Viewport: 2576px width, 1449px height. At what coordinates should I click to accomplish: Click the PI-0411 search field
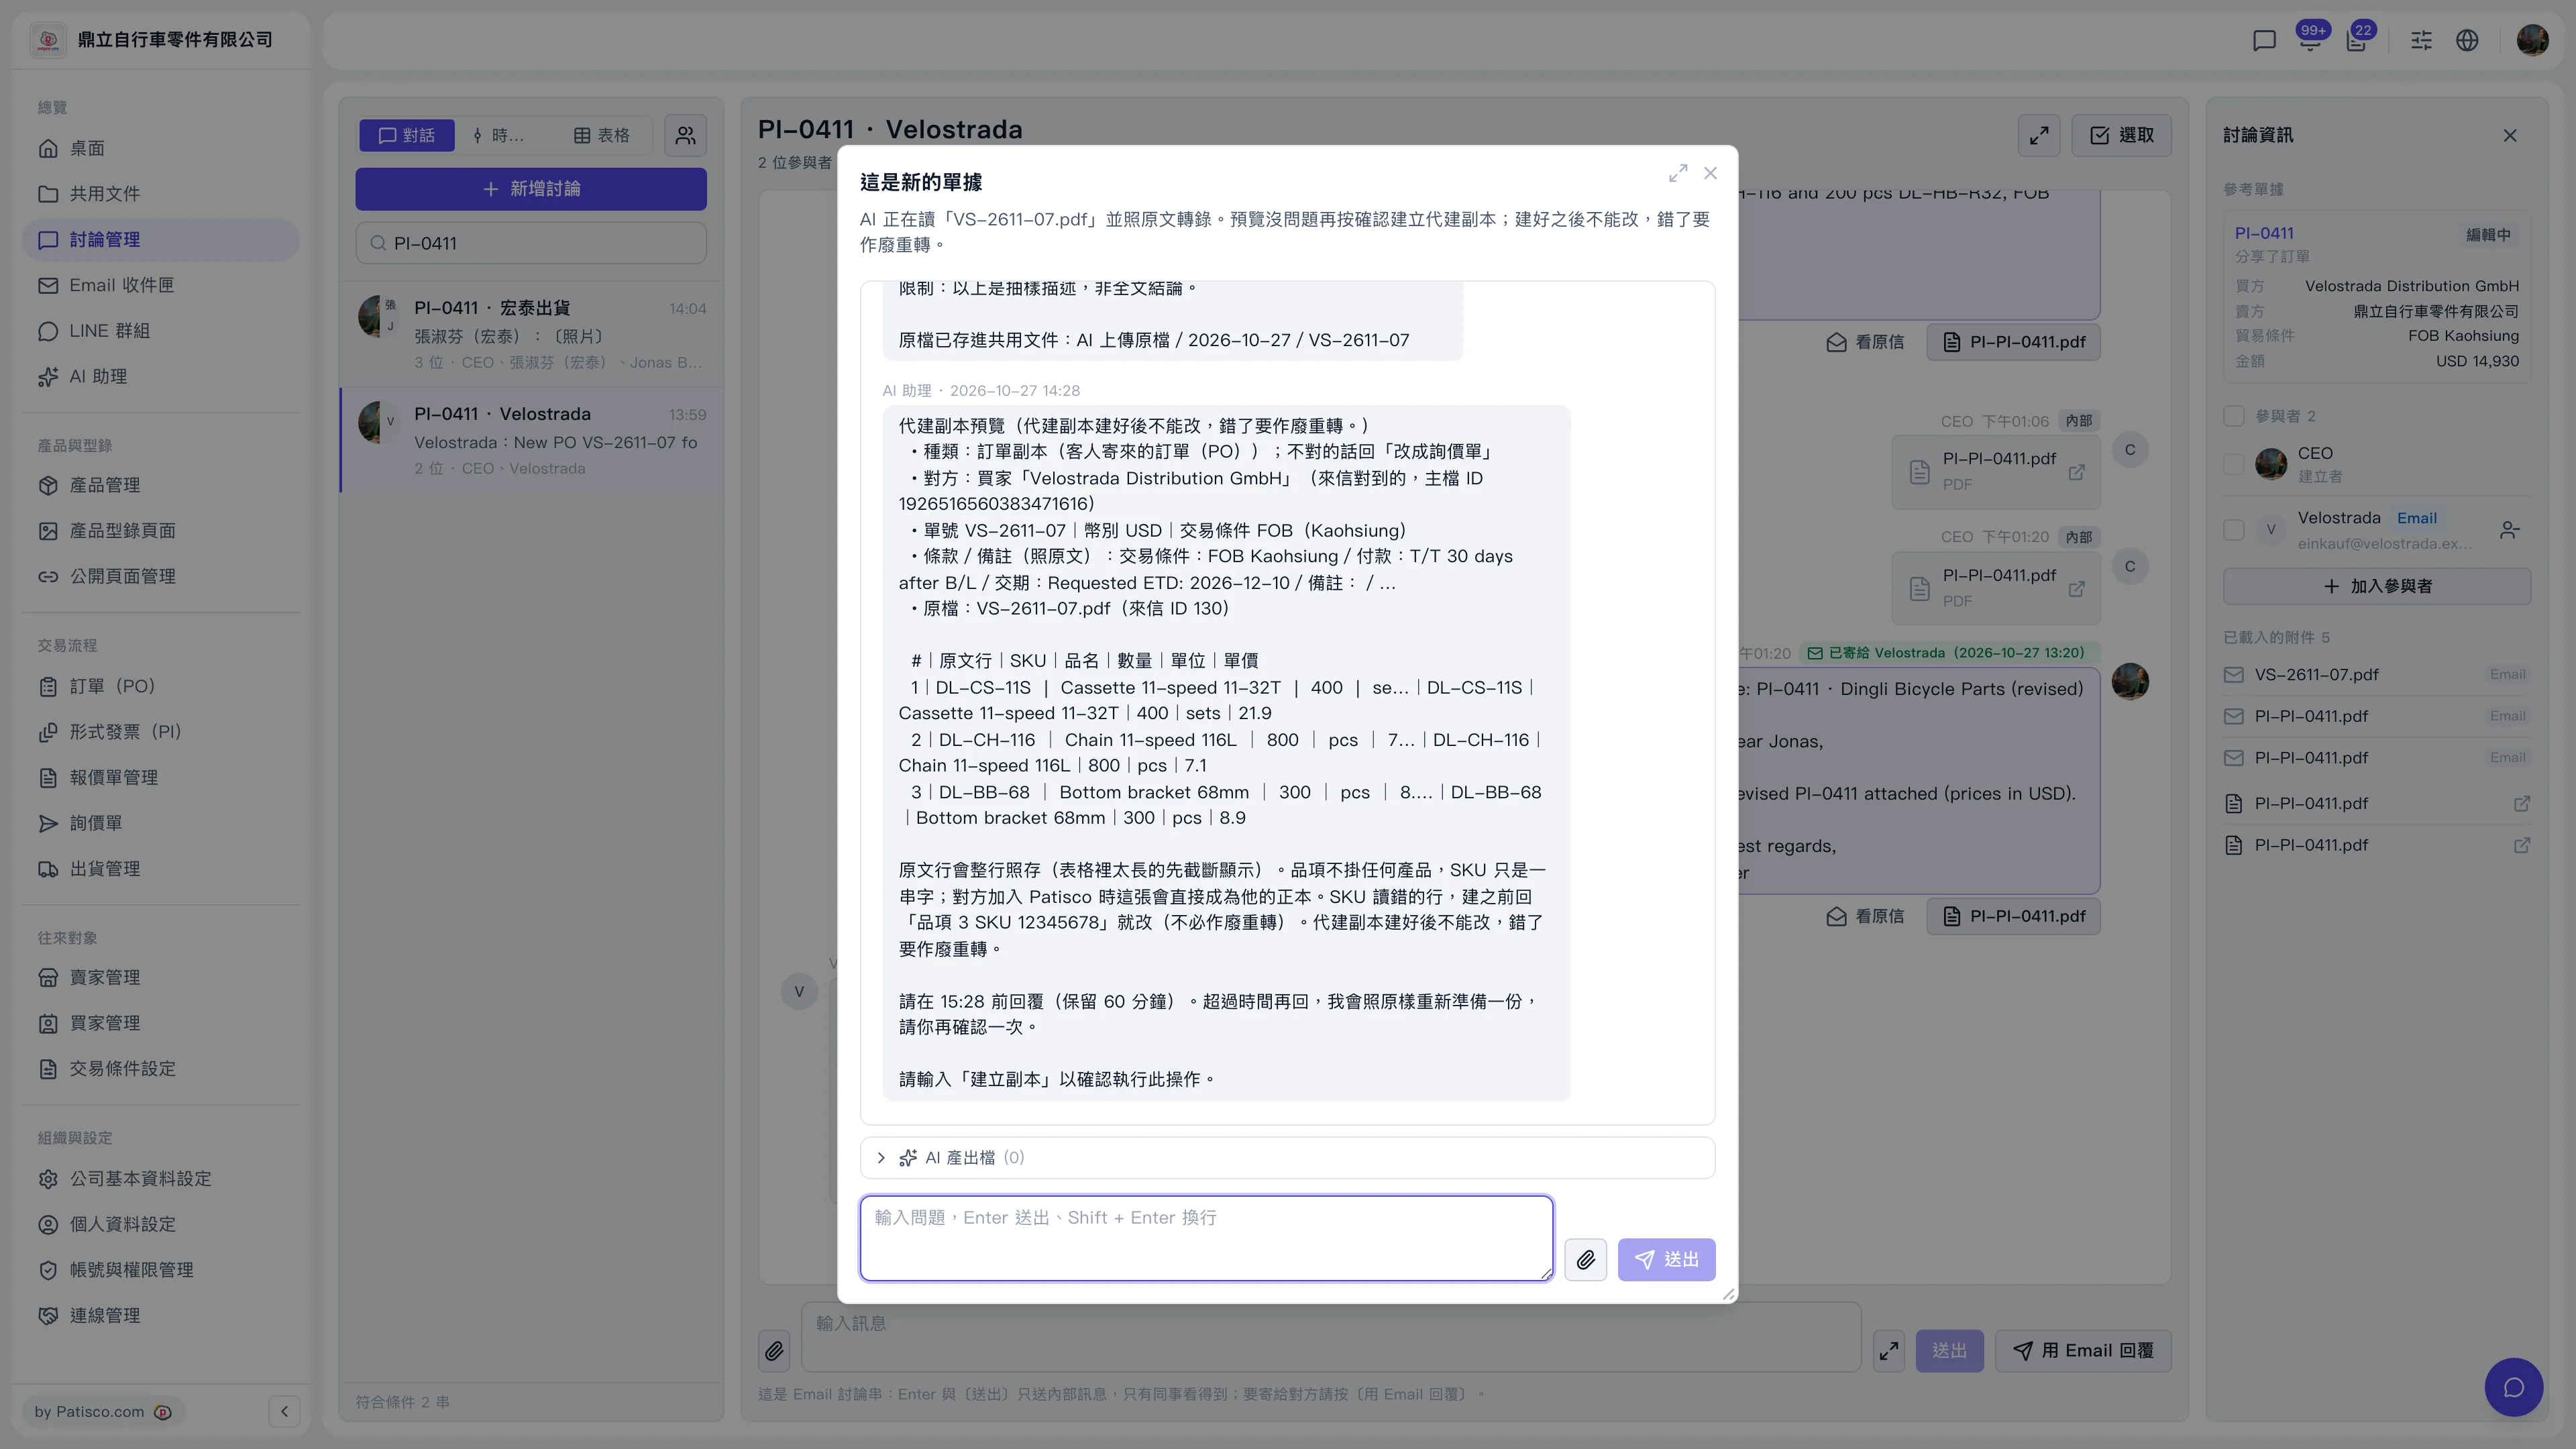[531, 243]
